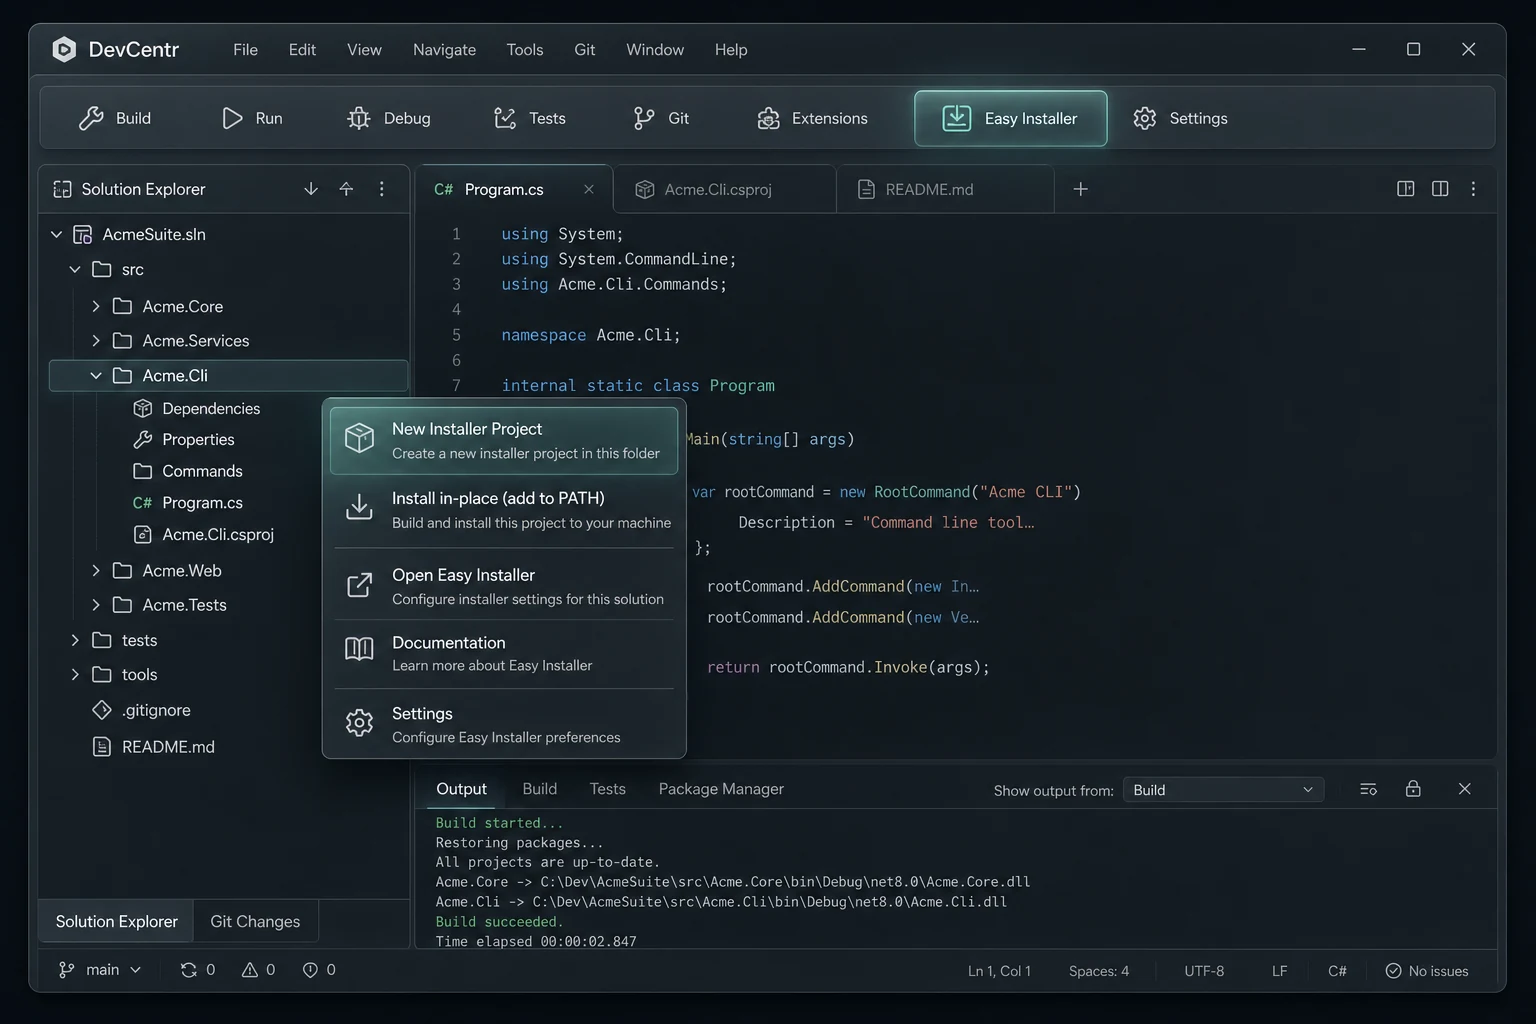This screenshot has width=1536, height=1024.
Task: Click the DevCentr logo icon
Action: pyautogui.click(x=64, y=49)
